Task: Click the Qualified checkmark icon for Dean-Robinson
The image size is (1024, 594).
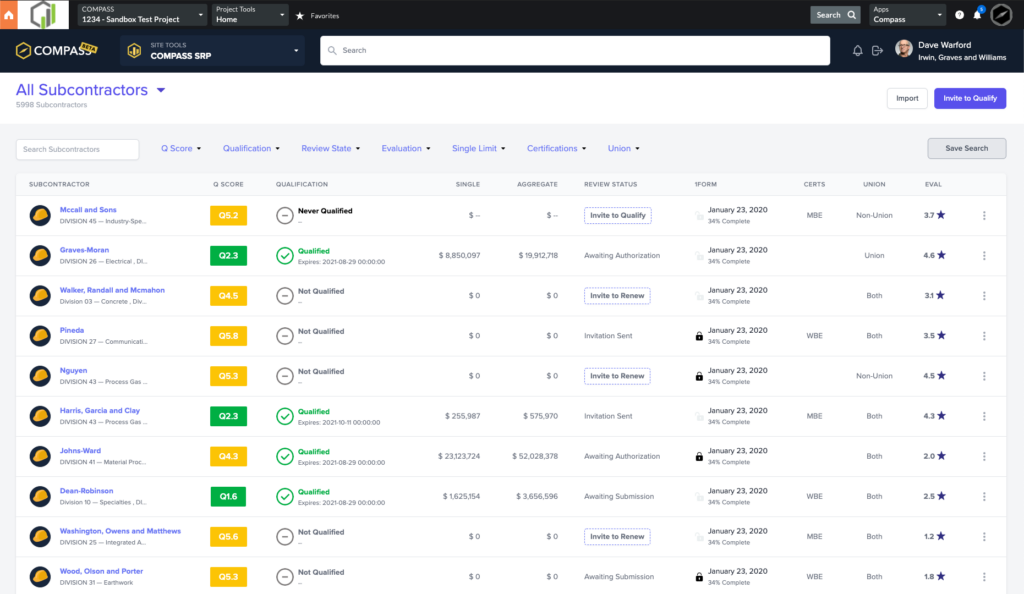Action: tap(285, 497)
